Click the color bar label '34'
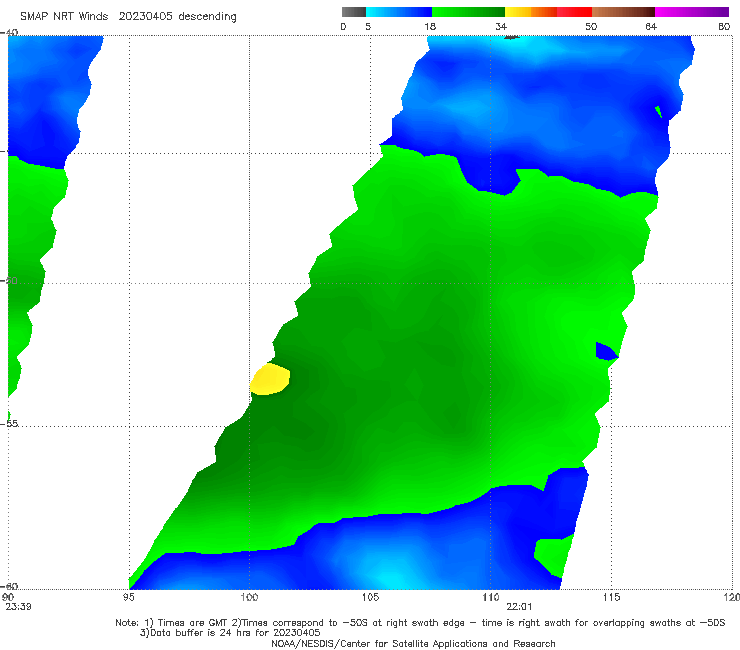 501,27
